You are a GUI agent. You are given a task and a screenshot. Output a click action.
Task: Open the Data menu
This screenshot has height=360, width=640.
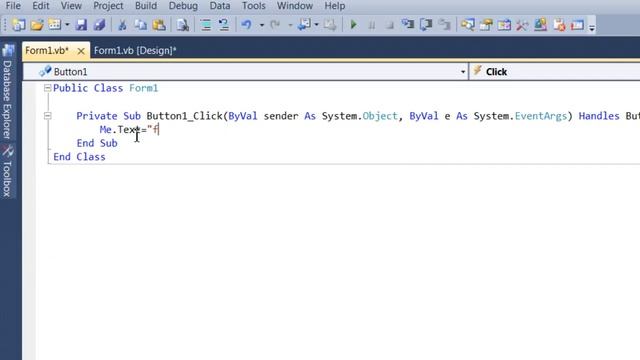220,6
